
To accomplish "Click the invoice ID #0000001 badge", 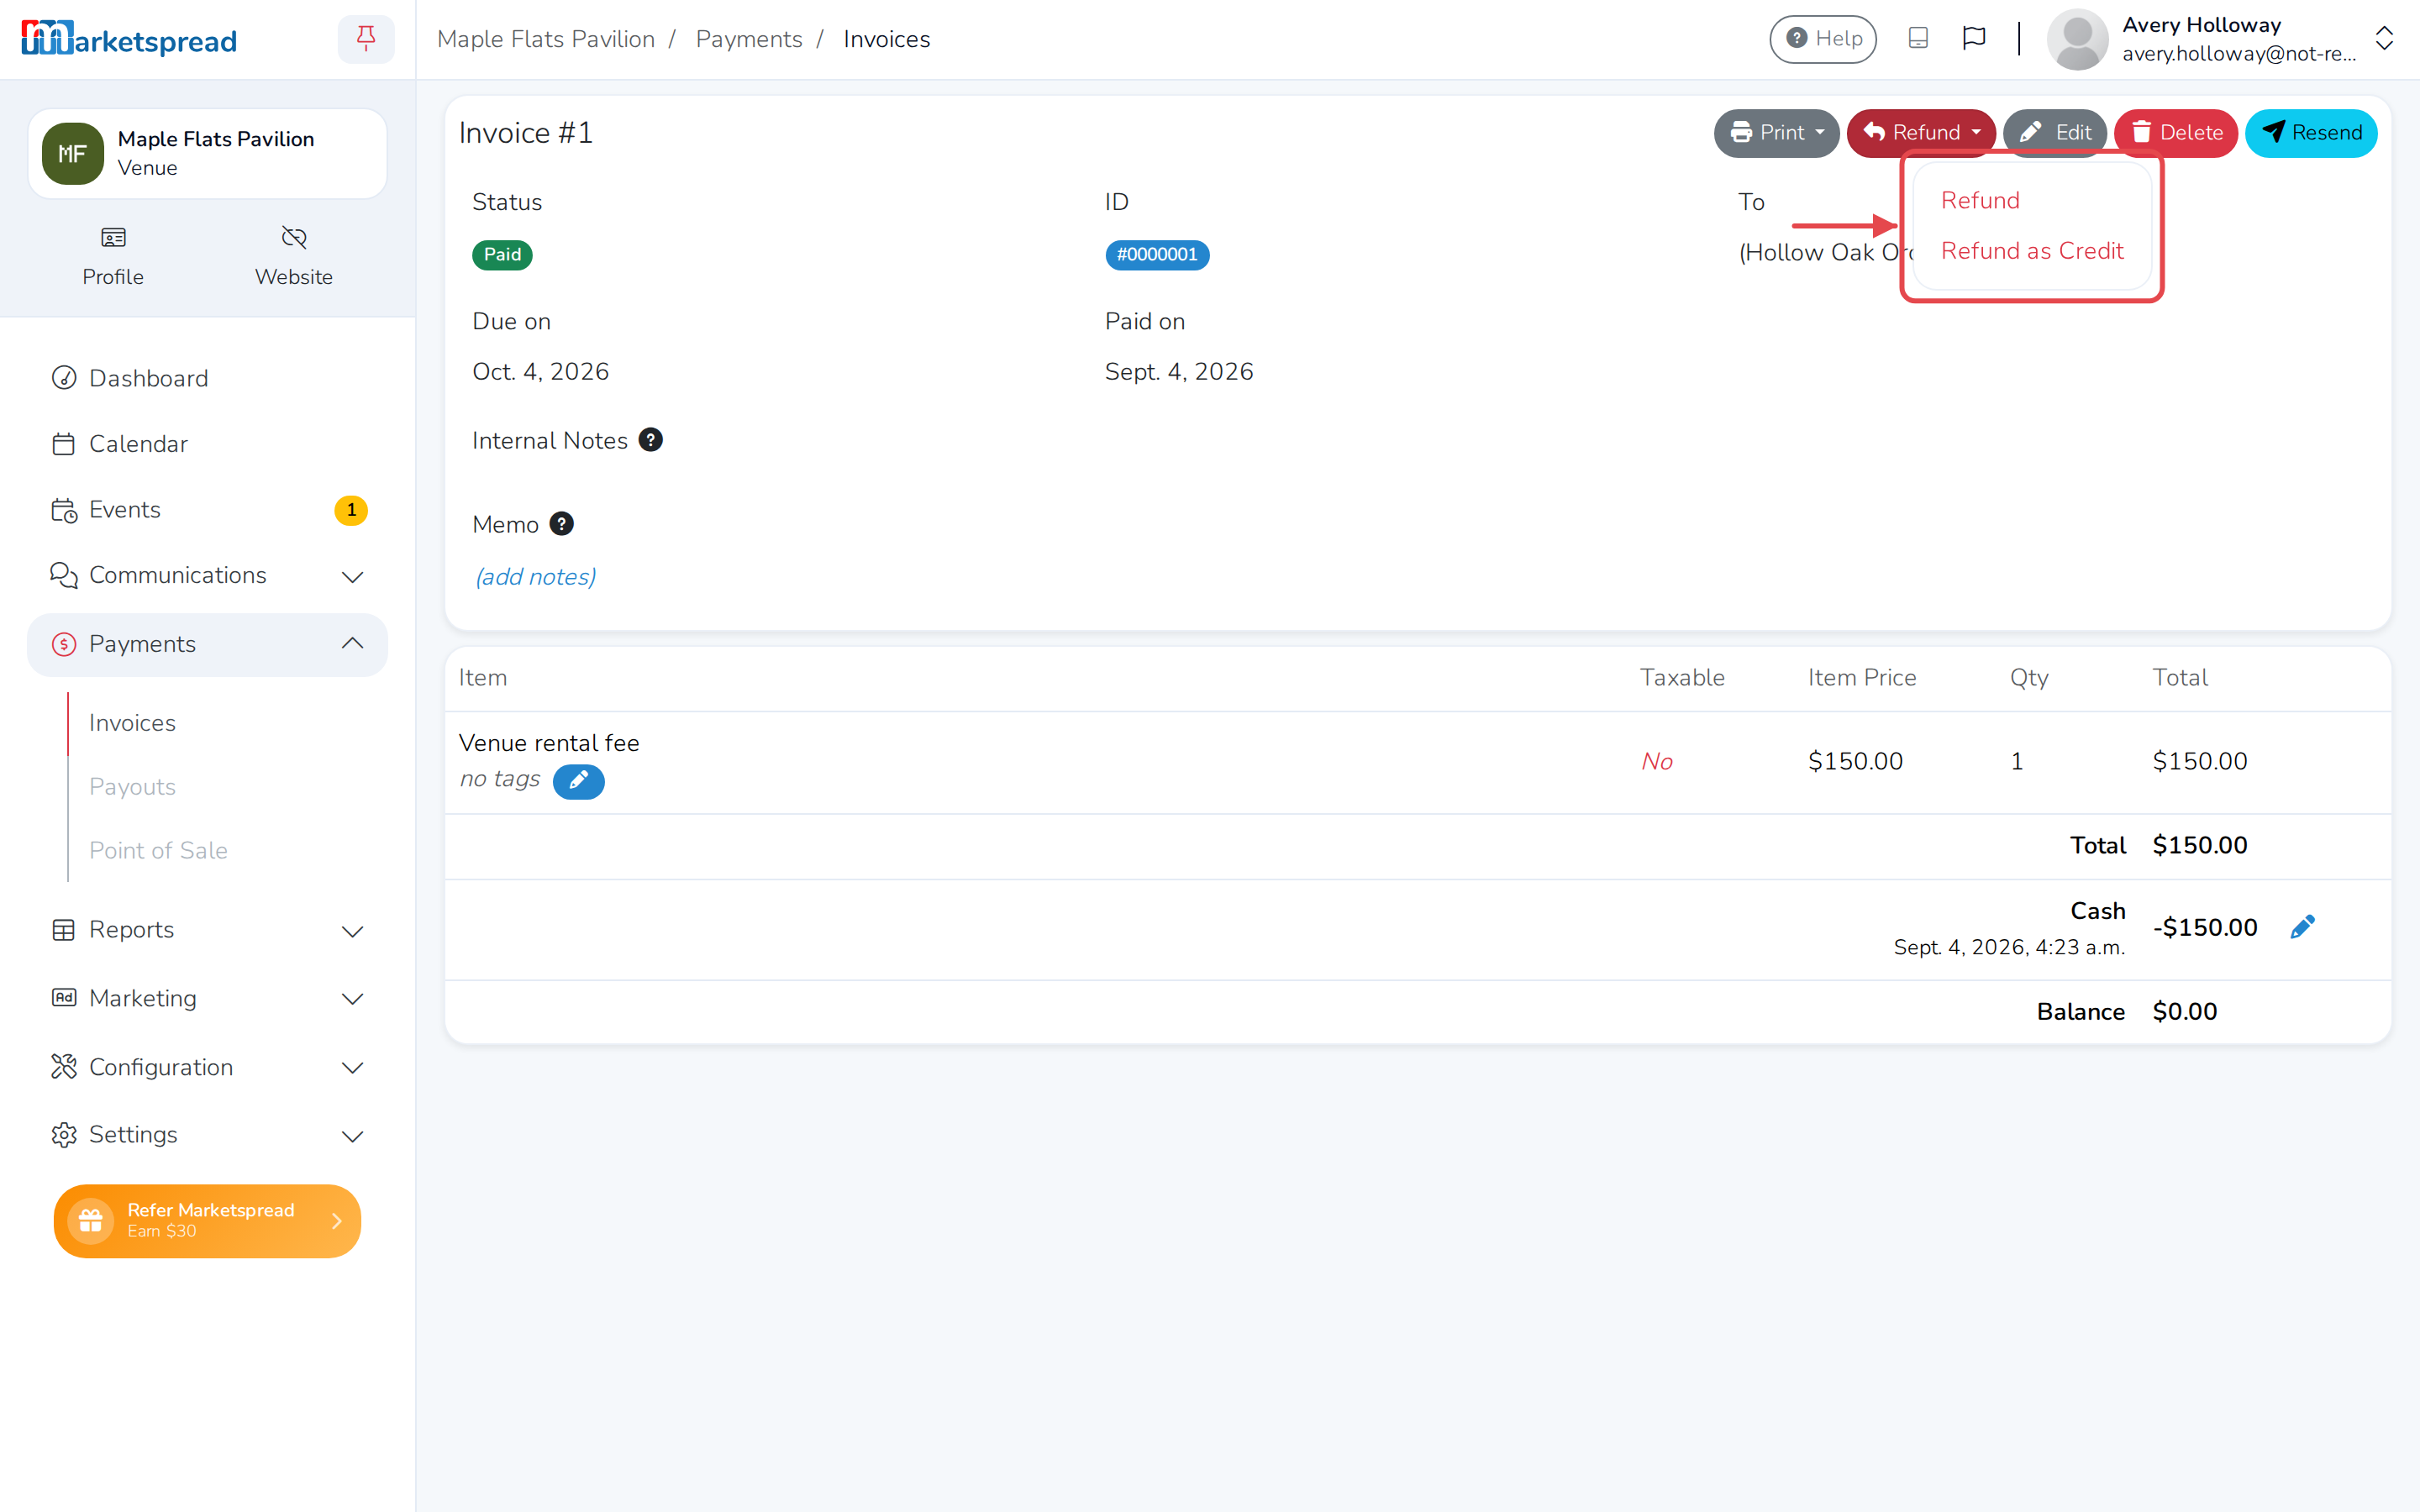I will point(1157,255).
